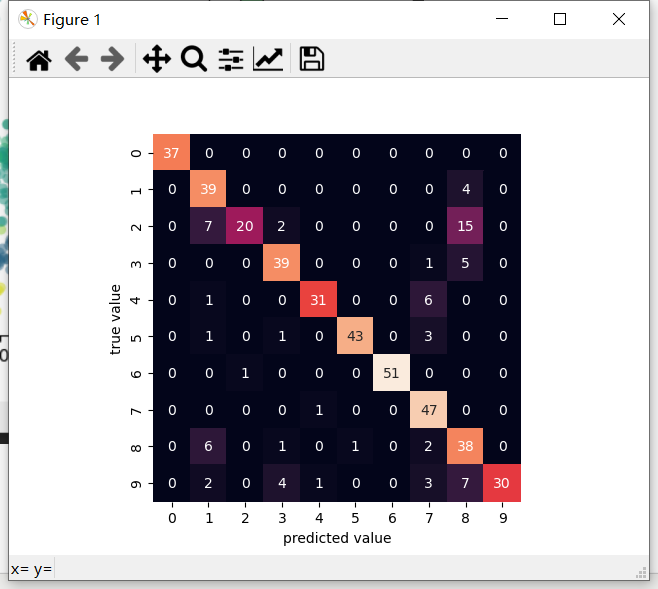
Task: Click the 39 cell in row 1
Action: (208, 189)
